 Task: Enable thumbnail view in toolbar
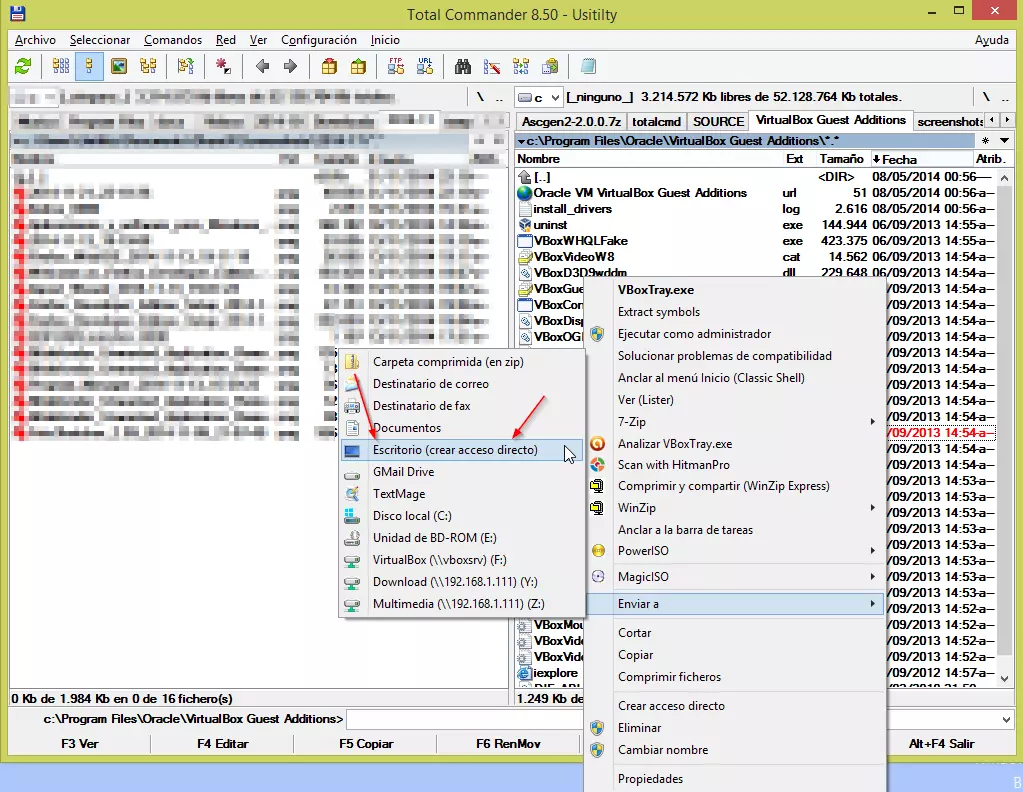tap(119, 67)
